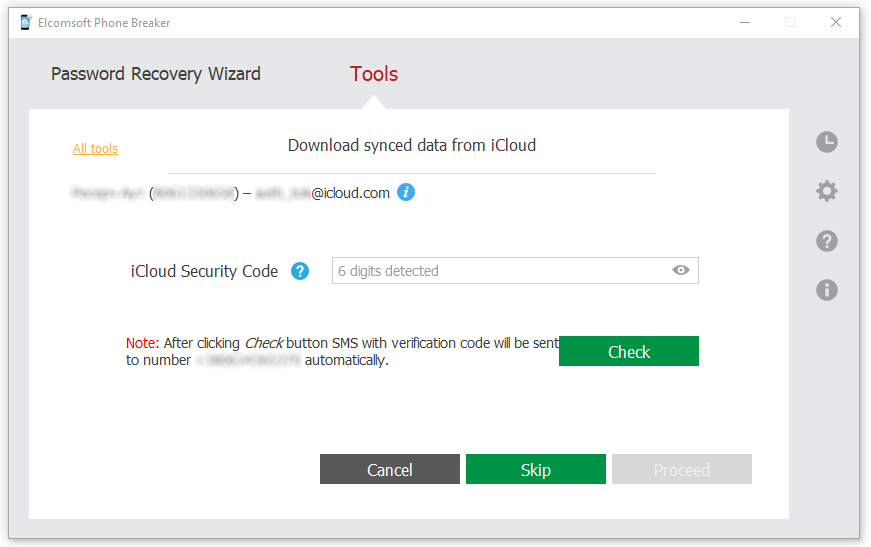The width and height of the screenshot is (871, 547).
Task: Open settings via the gear icon
Action: point(827,191)
